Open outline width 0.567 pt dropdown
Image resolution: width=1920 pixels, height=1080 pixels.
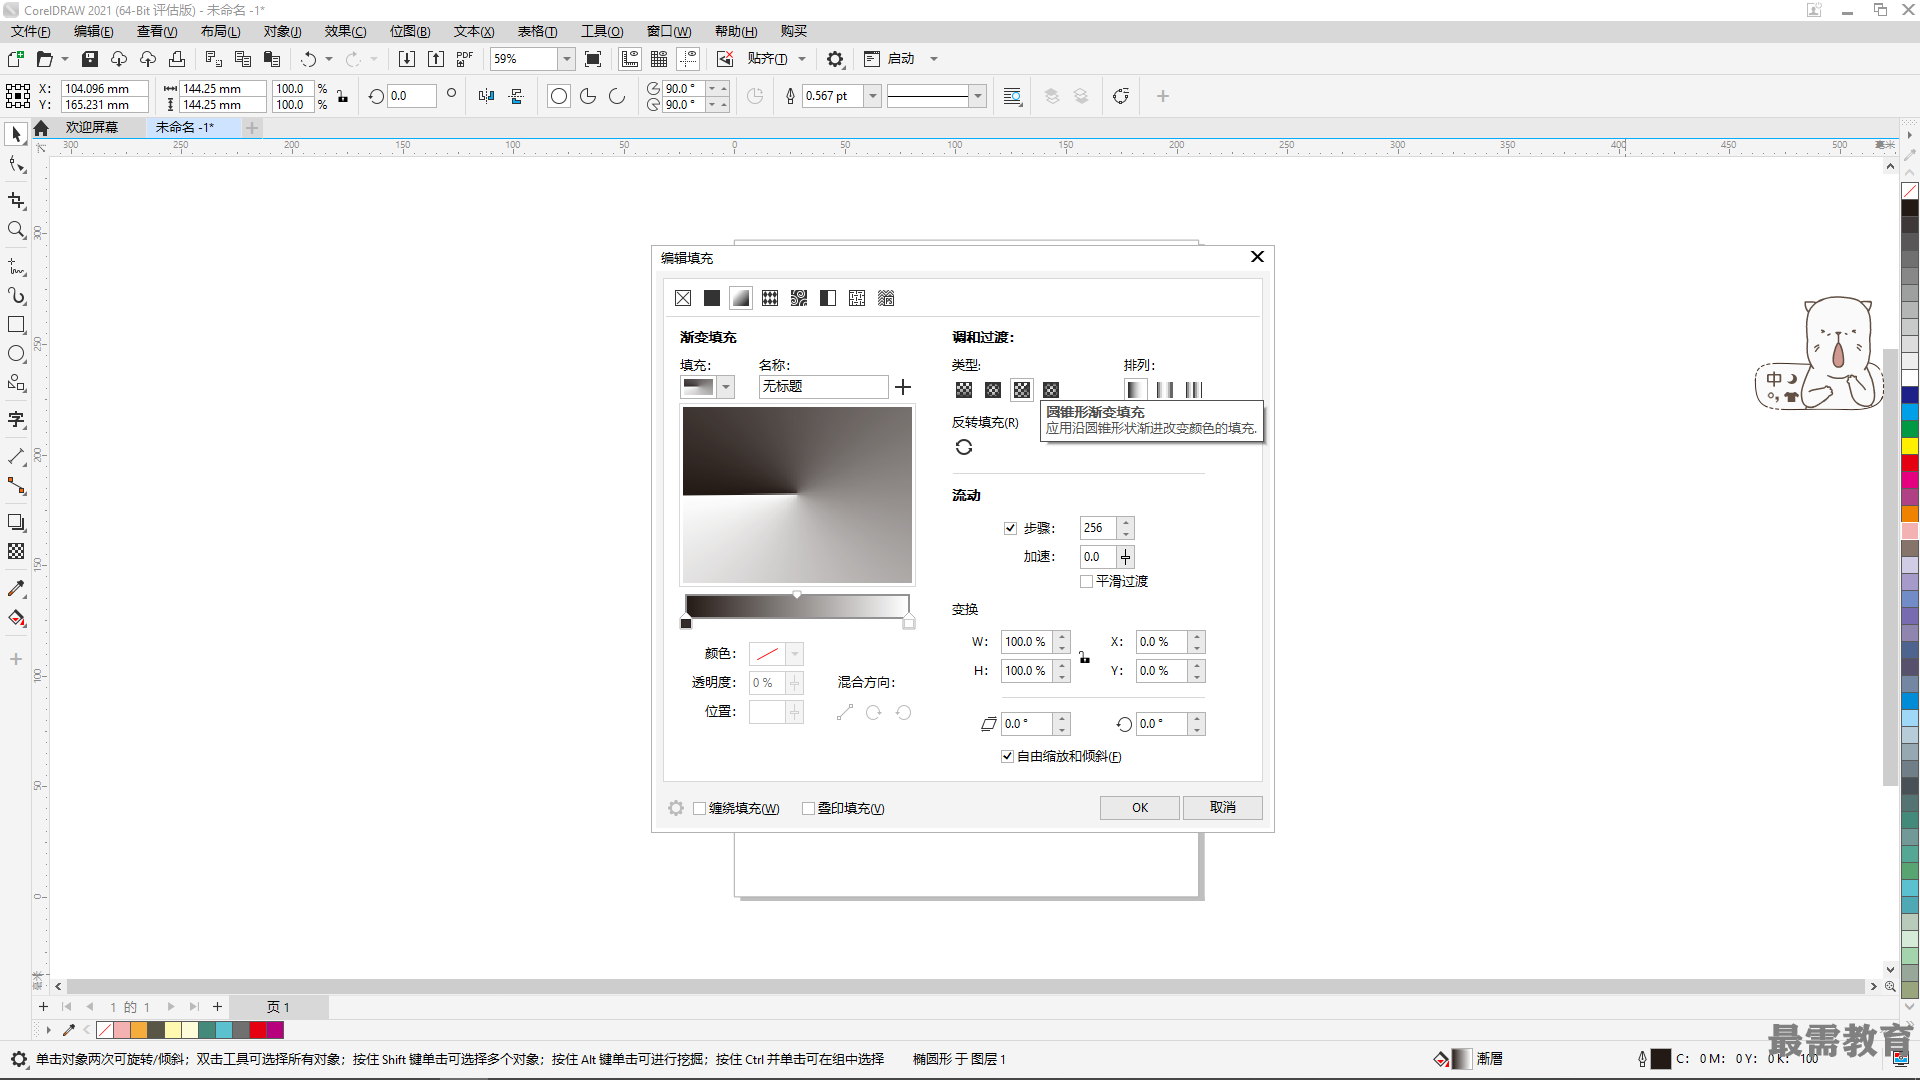[873, 96]
